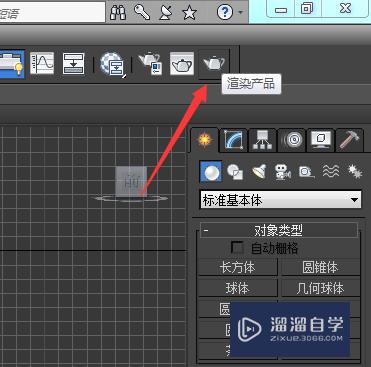371x367 pixels.
Task: Click the binoculars search icon
Action: [118, 12]
